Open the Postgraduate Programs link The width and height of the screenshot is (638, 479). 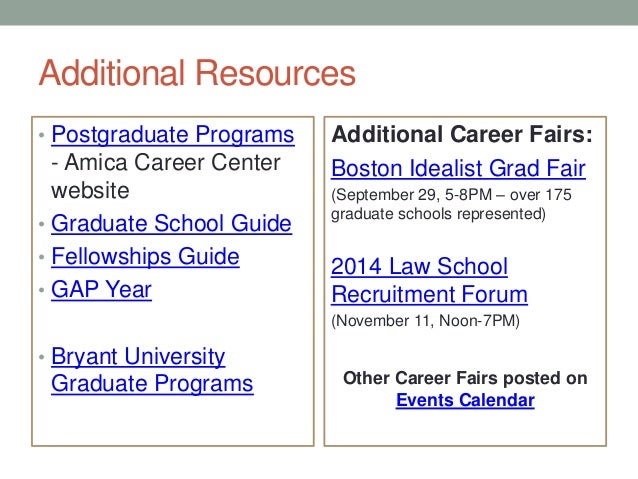173,135
